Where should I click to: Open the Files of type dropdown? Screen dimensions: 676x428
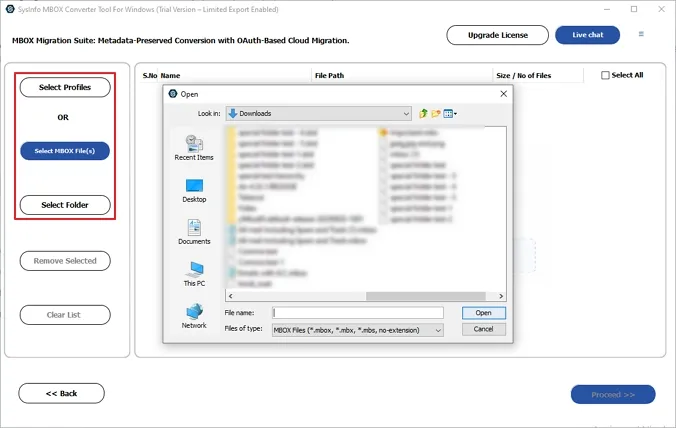357,330
